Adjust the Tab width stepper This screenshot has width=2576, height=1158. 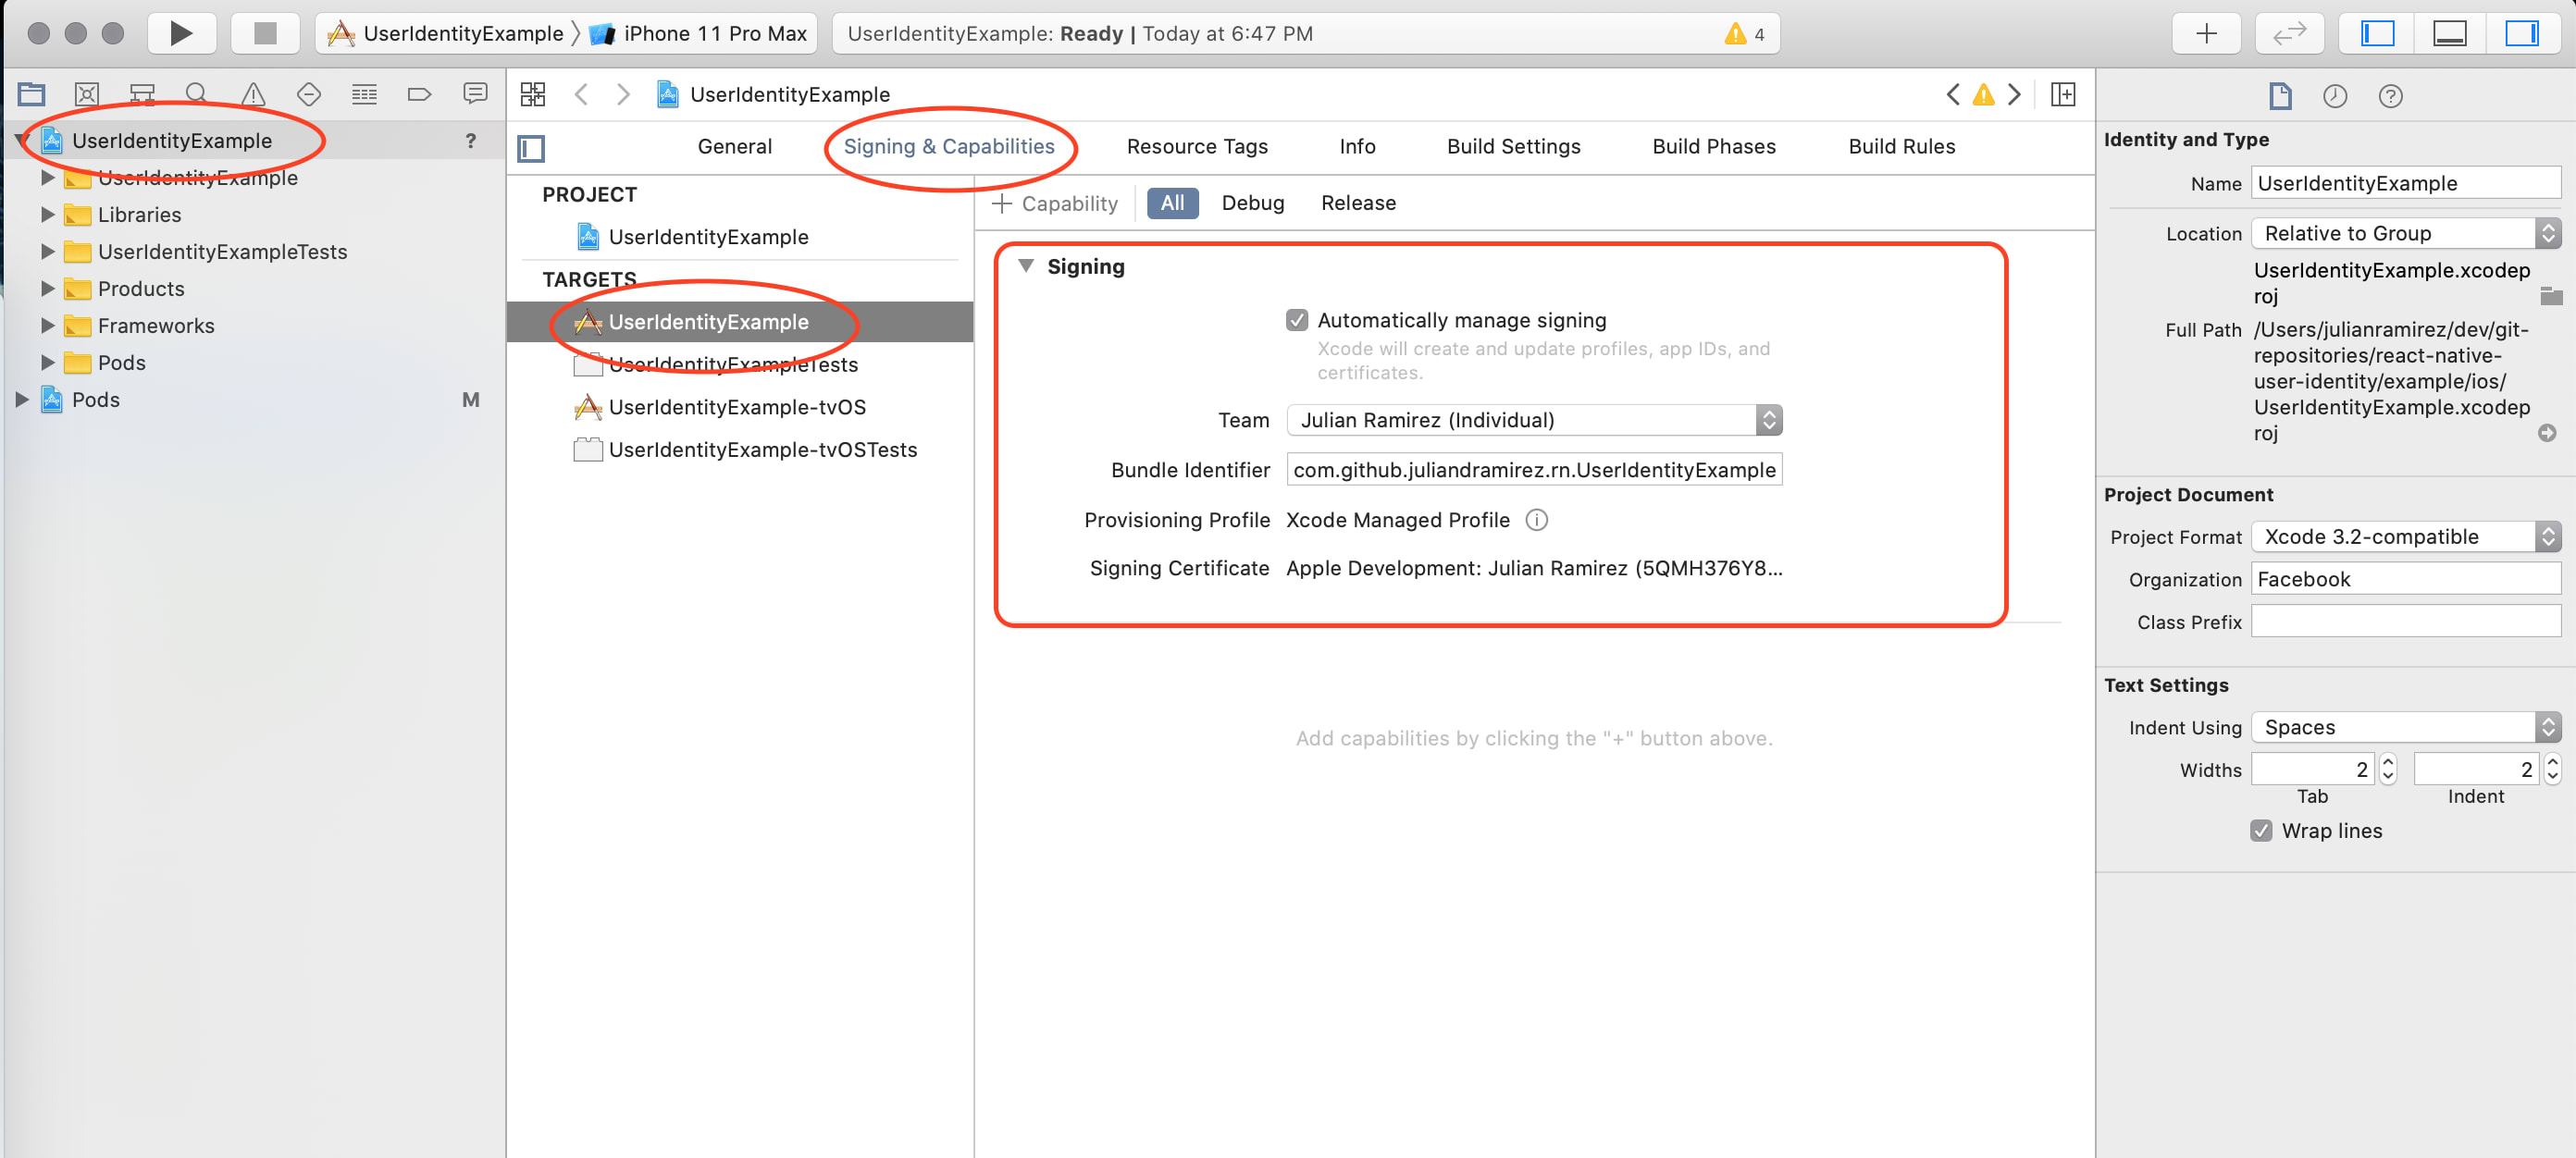(x=2389, y=769)
